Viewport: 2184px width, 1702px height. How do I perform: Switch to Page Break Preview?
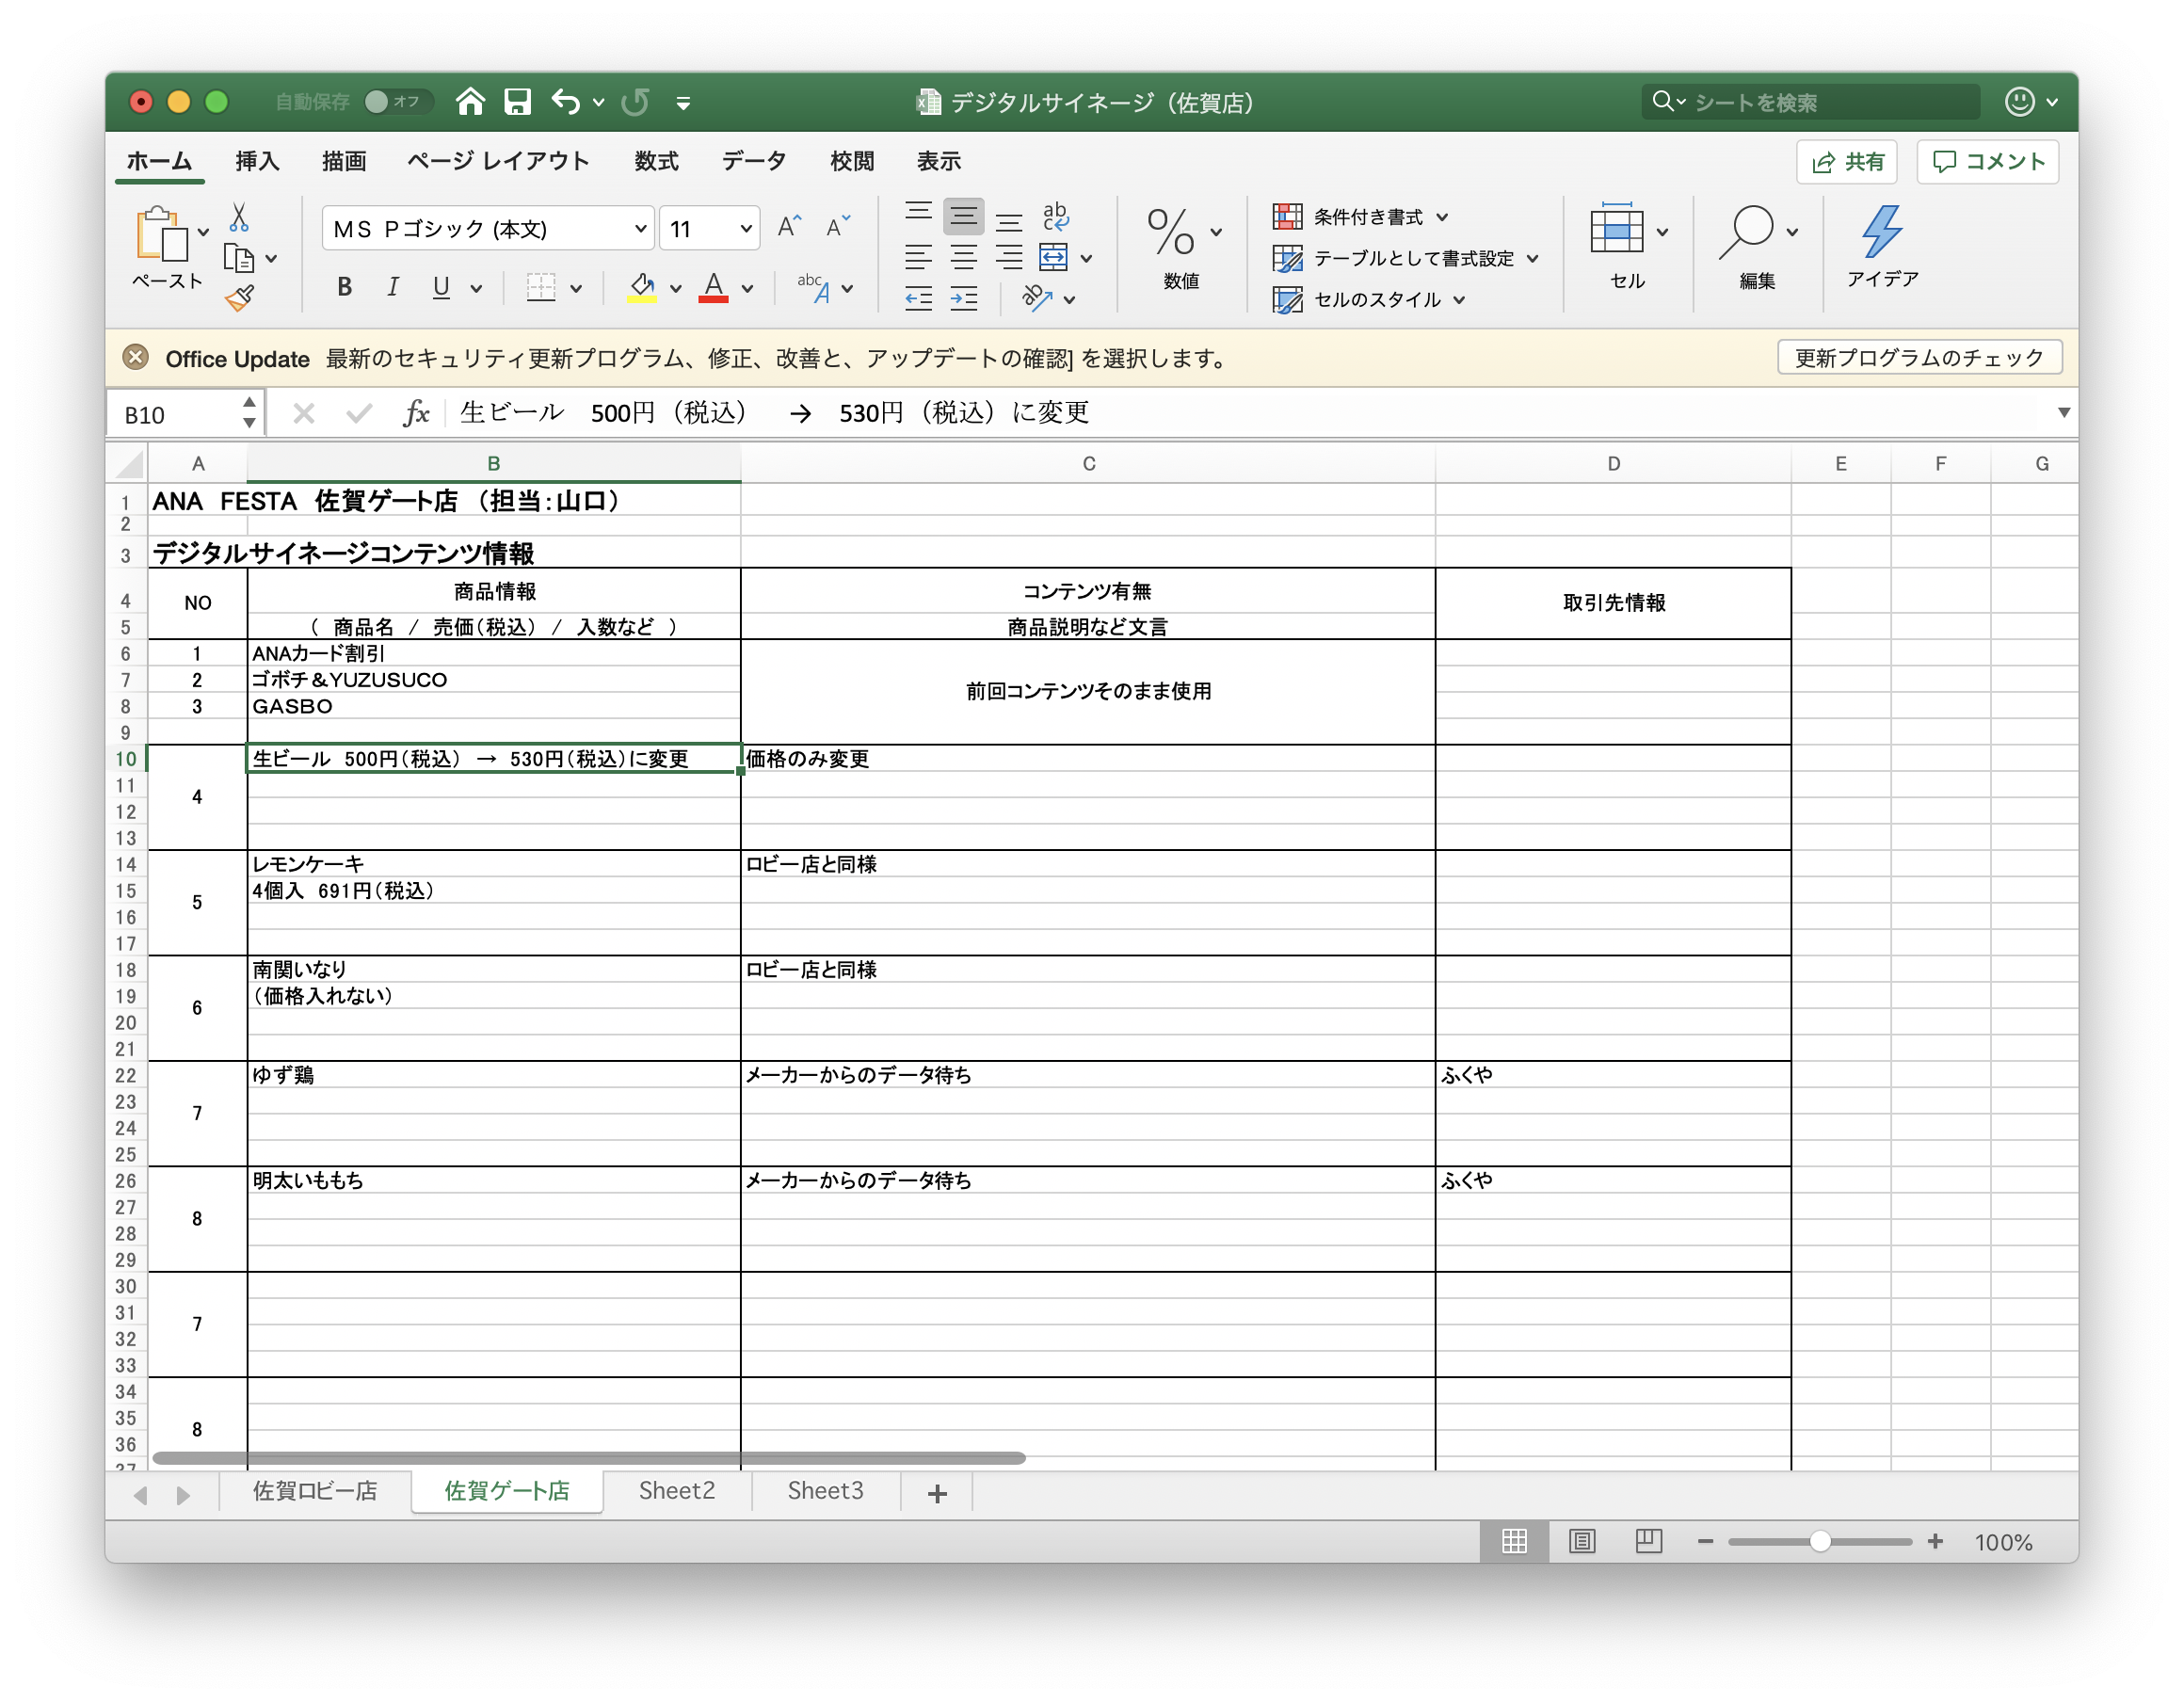click(1648, 1541)
